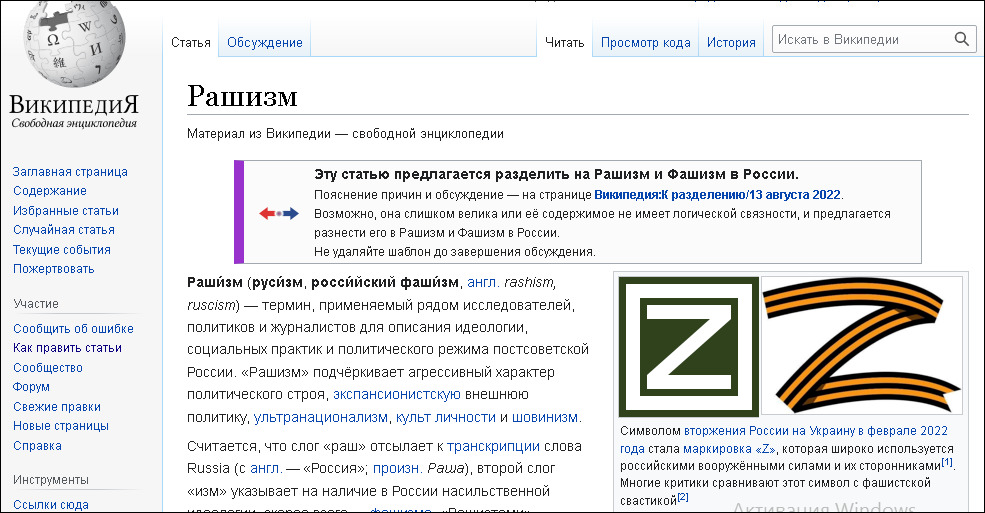Open the Обсуждение tab
The height and width of the screenshot is (513, 985).
[x=264, y=43]
